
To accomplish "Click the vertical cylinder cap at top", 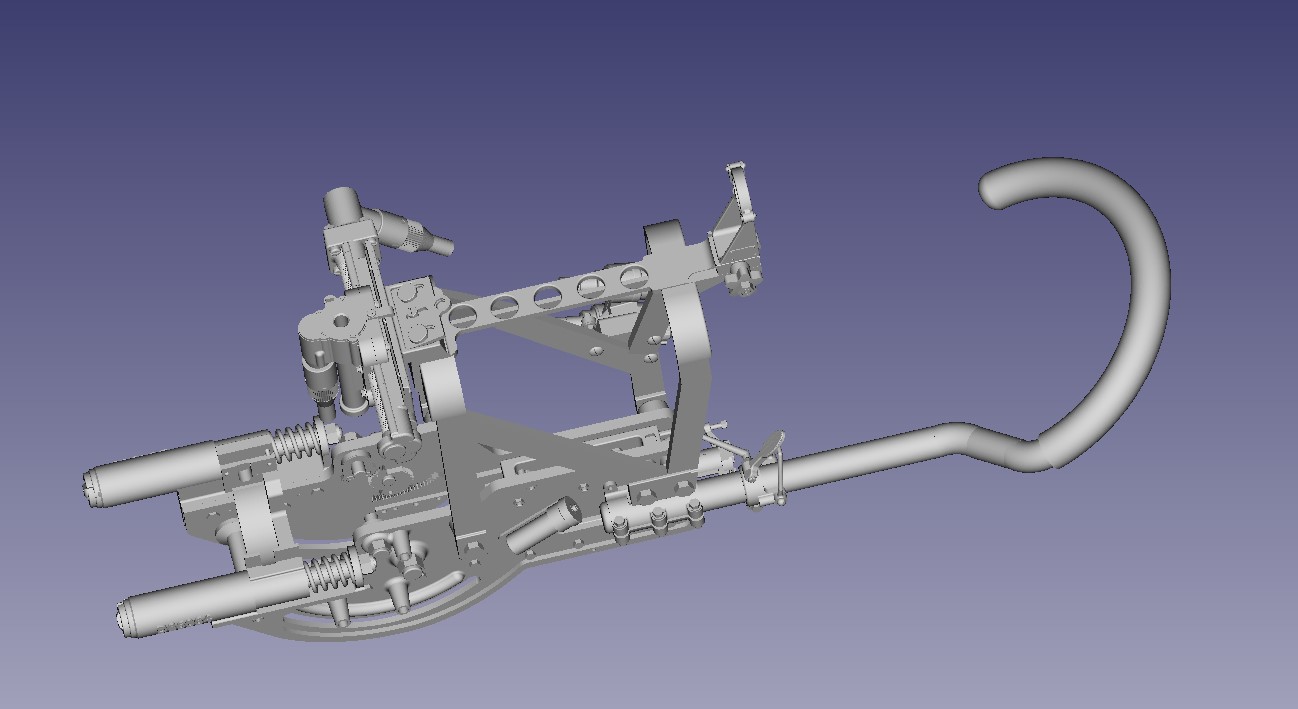I will [x=342, y=204].
